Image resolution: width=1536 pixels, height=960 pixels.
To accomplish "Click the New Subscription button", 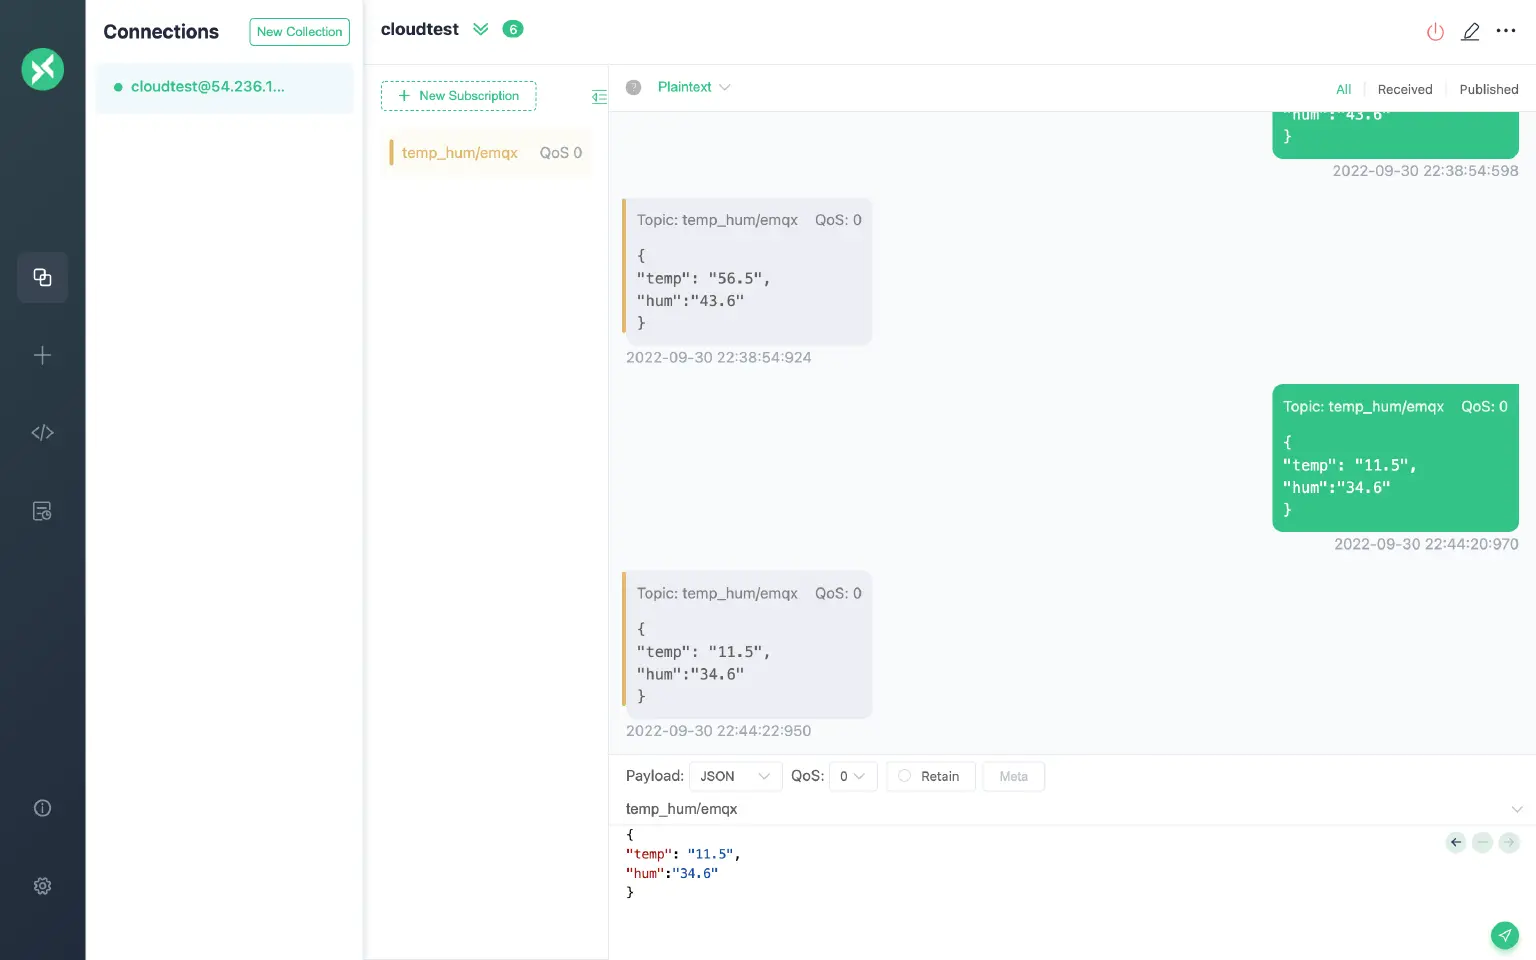I will pyautogui.click(x=459, y=96).
